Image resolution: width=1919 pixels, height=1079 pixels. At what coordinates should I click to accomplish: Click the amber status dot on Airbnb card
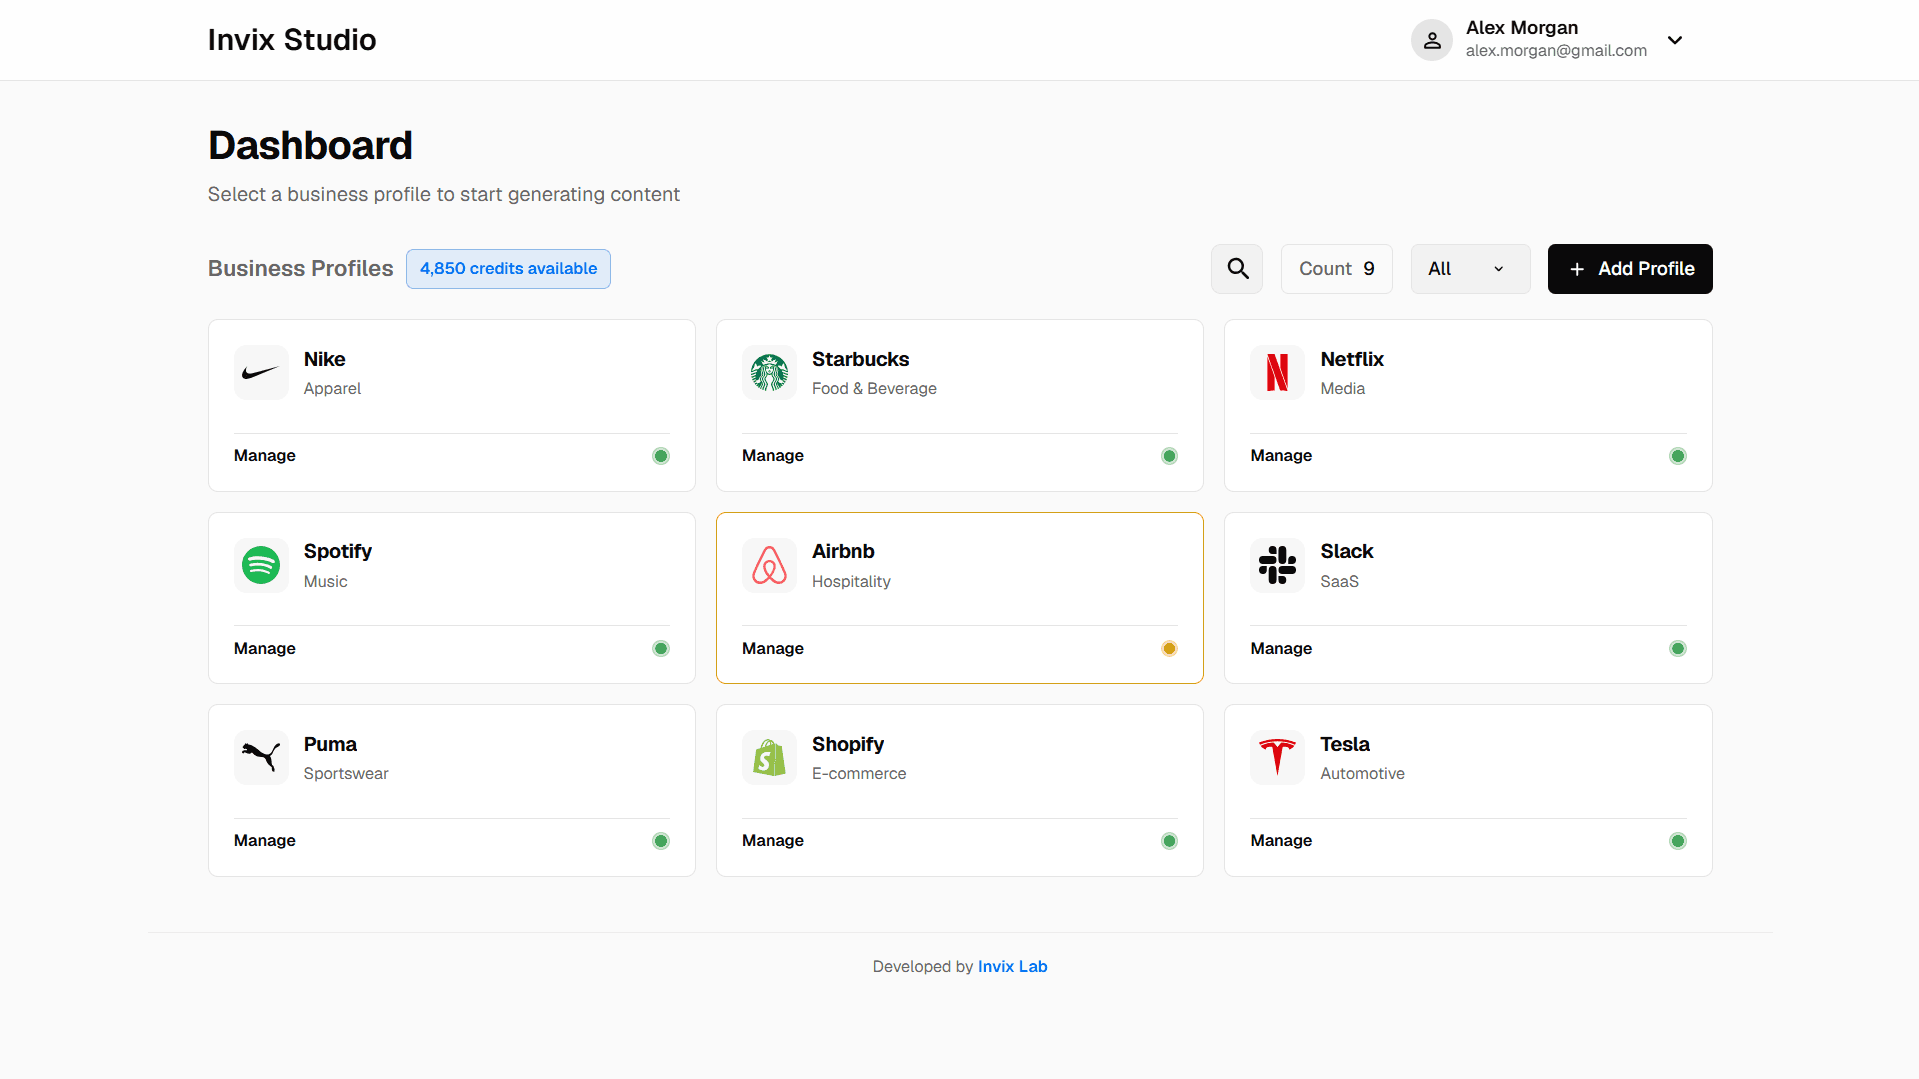tap(1169, 649)
